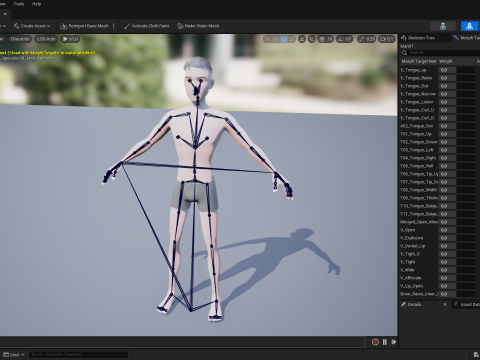Toggle coordinate system icon in viewport
480x360 pixels.
point(302,39)
